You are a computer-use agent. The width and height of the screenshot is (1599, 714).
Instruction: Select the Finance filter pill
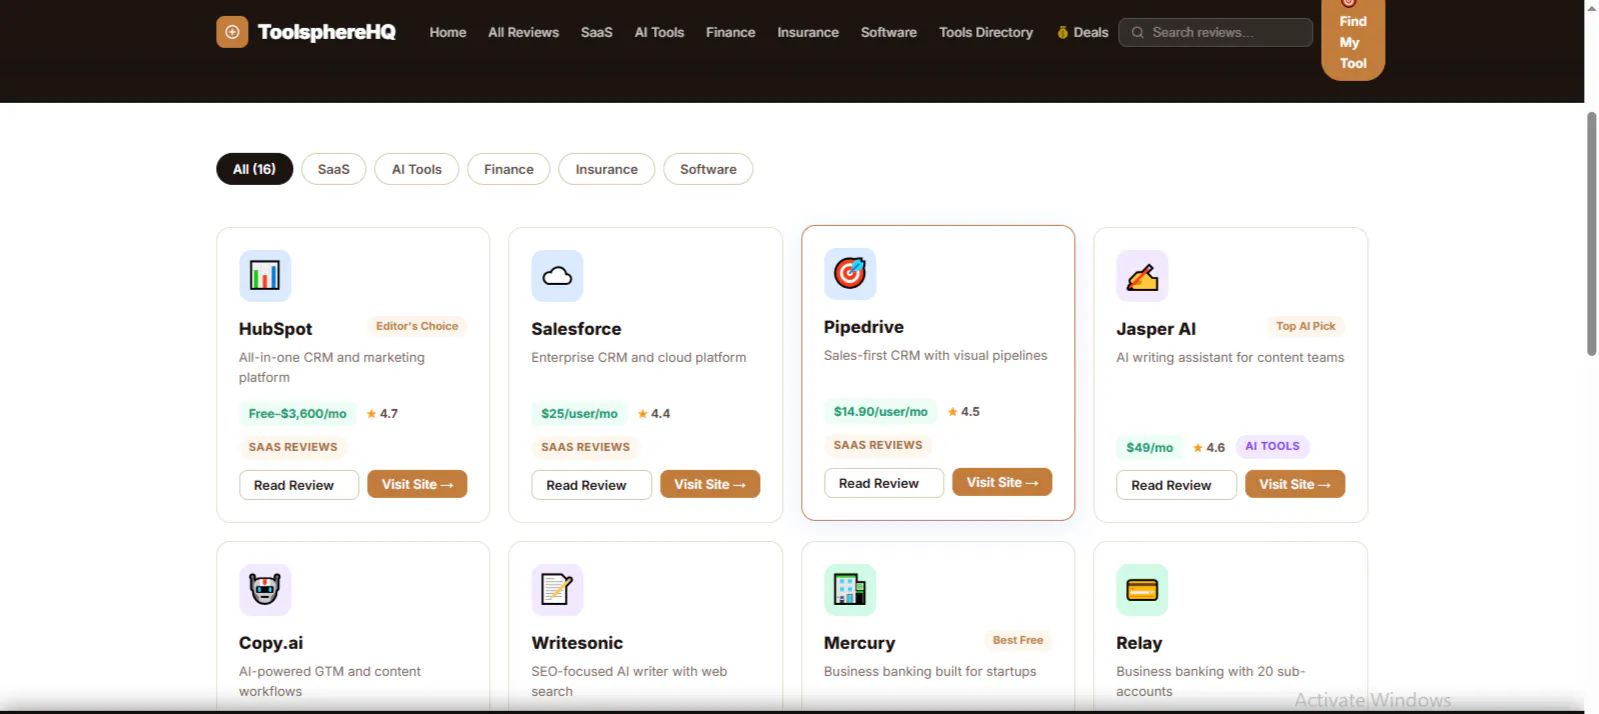[x=508, y=169]
